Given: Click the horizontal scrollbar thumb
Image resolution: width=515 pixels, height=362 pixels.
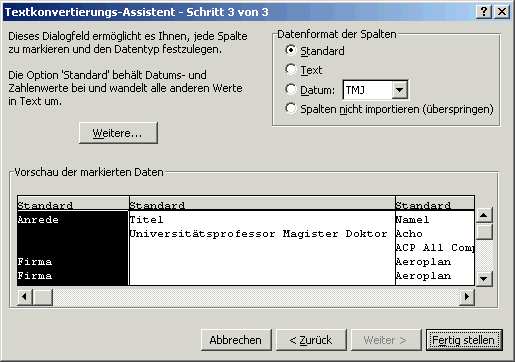Looking at the screenshot, I should (43, 296).
